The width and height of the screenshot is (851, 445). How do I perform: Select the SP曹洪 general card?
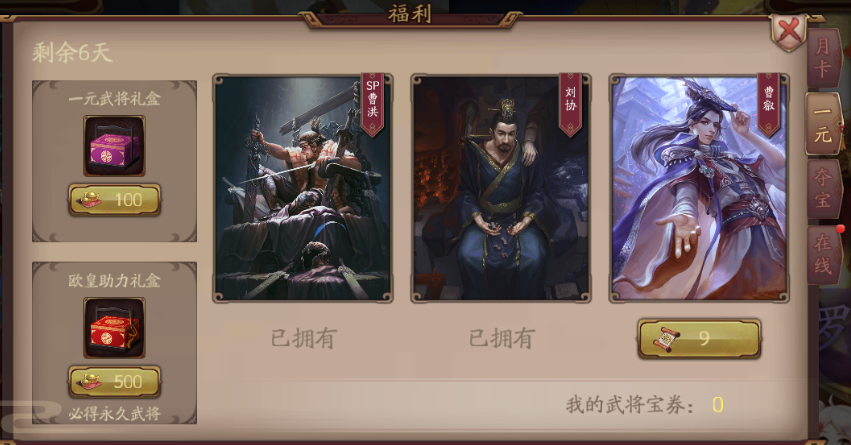302,188
